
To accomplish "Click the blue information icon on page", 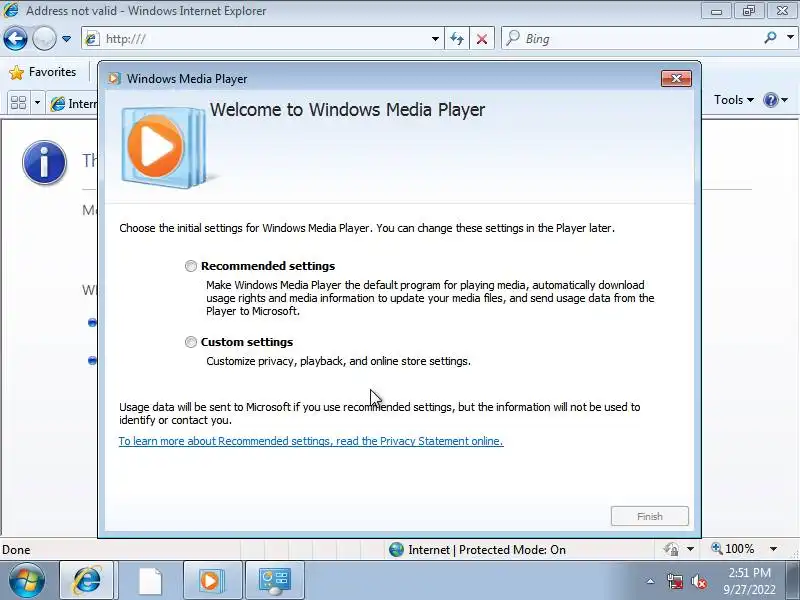I will [44, 162].
